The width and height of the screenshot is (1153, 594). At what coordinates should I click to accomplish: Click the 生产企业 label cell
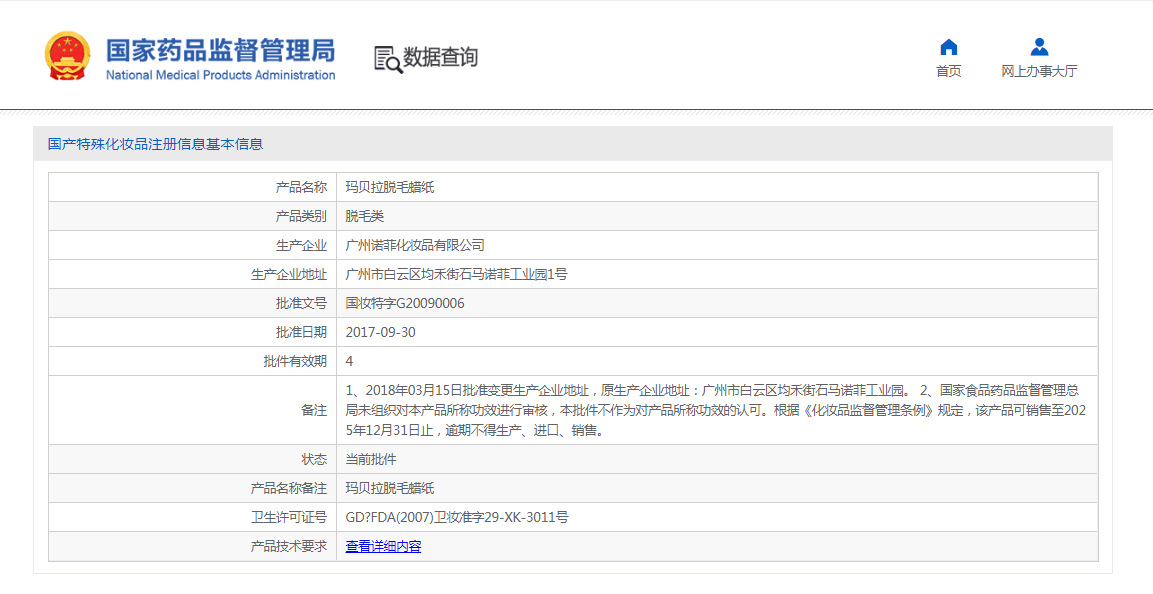coord(193,246)
